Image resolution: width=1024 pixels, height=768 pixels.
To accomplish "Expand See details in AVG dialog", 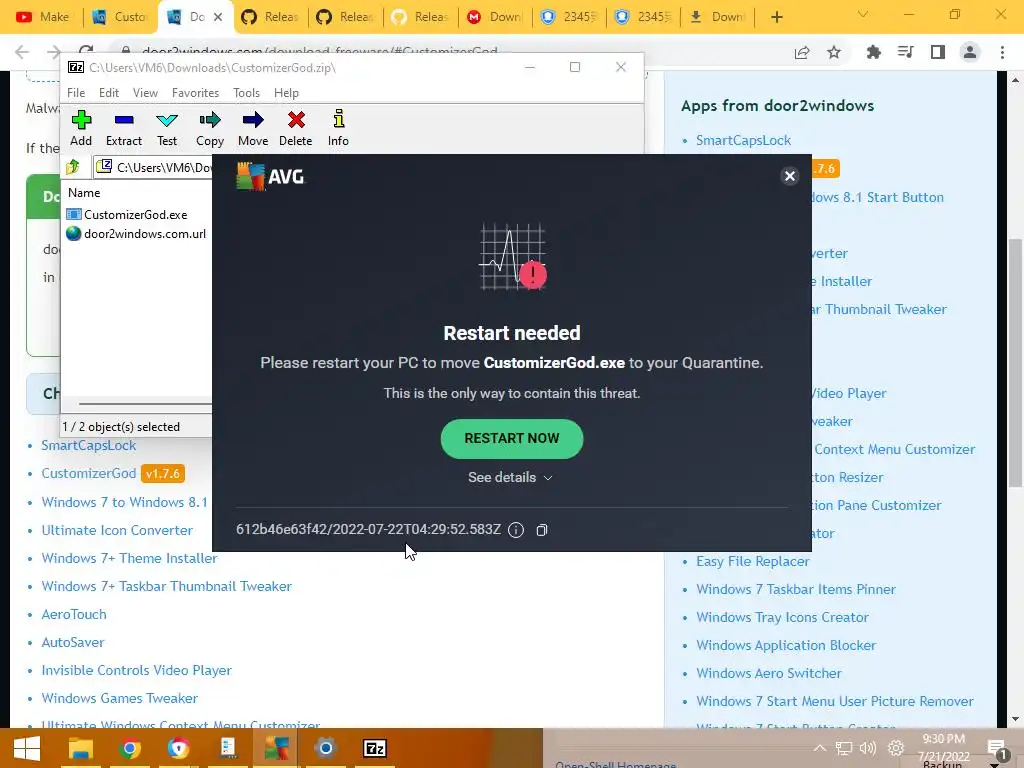I will click(511, 477).
